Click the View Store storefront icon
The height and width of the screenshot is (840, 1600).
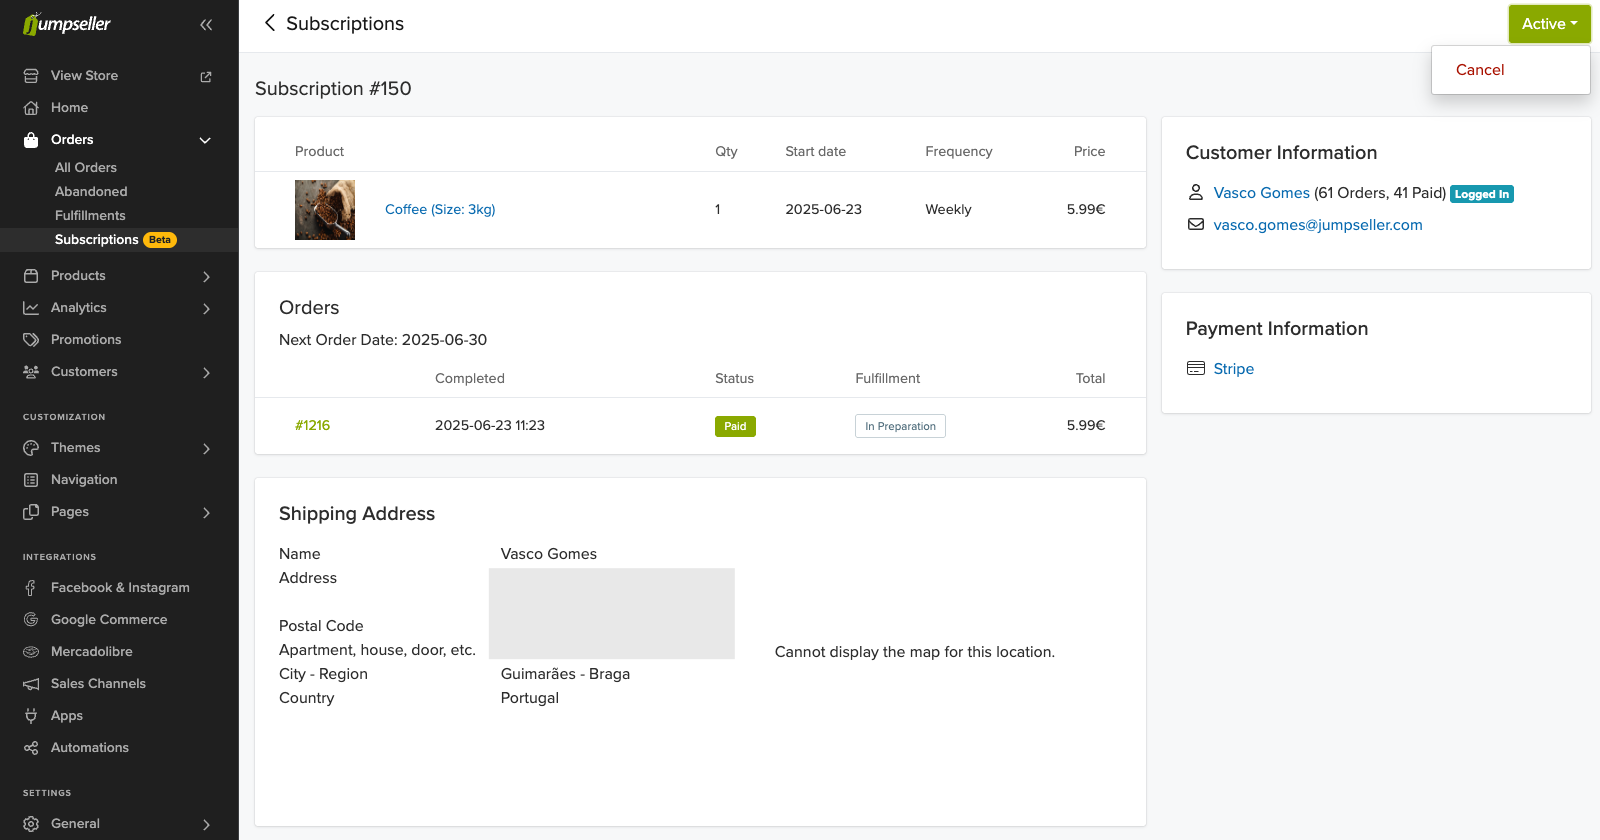[31, 76]
